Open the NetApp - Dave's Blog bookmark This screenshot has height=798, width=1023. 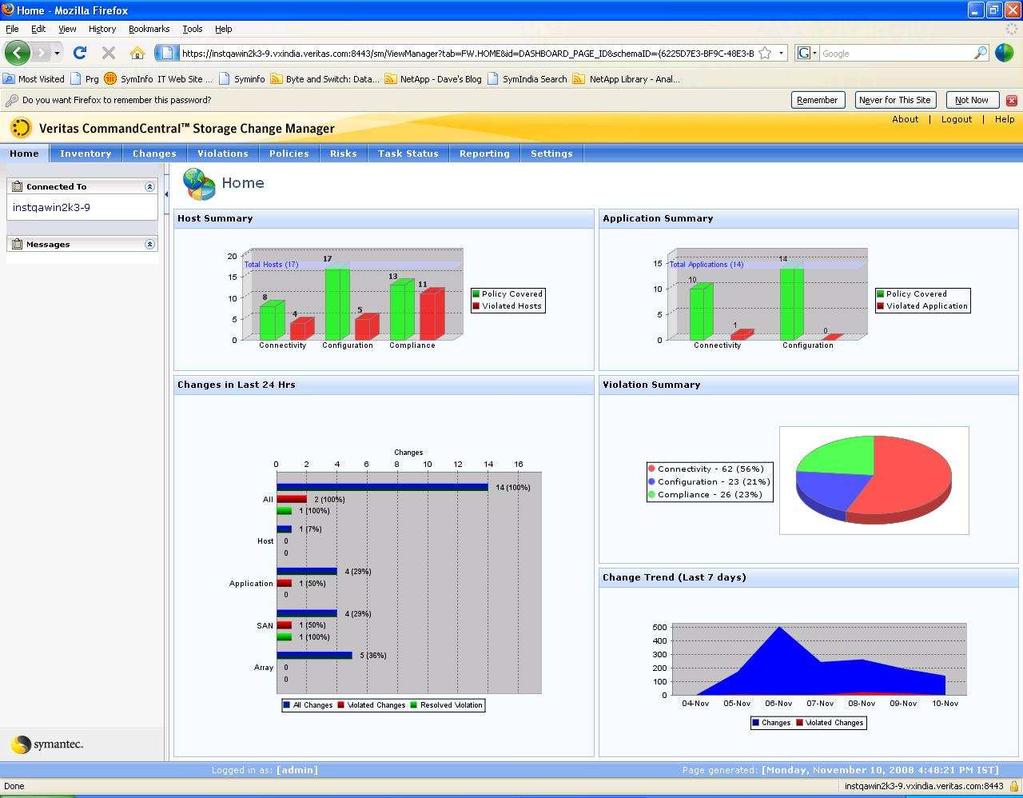point(433,79)
